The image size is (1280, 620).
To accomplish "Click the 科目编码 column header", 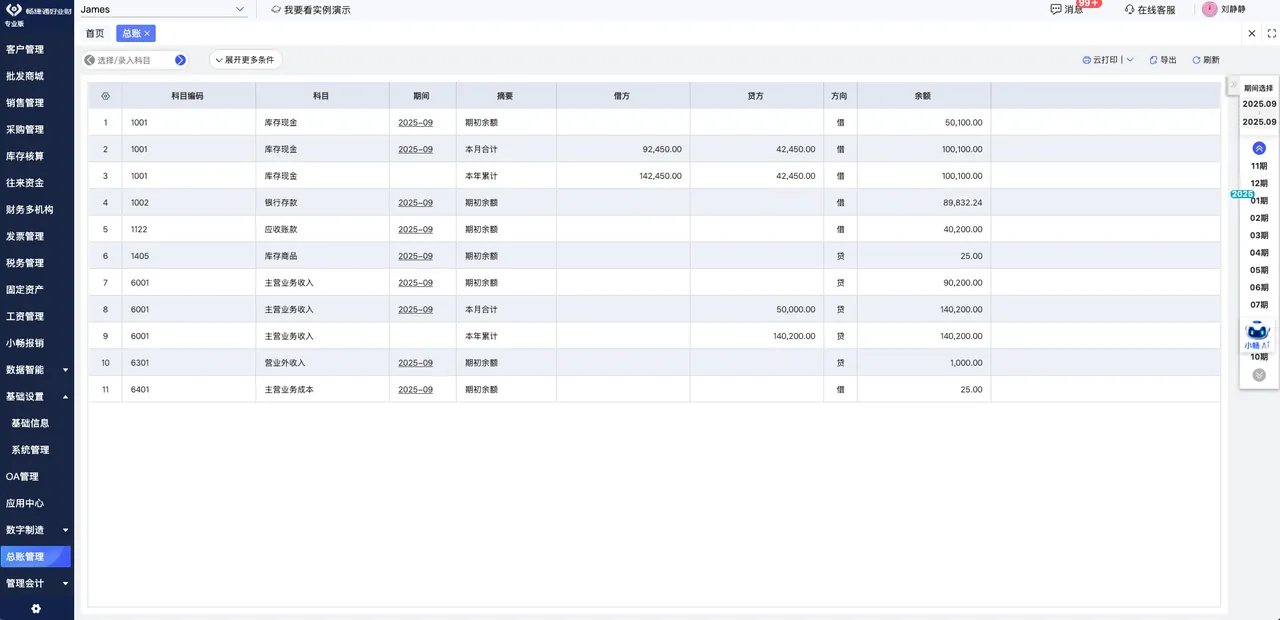I will point(188,96).
